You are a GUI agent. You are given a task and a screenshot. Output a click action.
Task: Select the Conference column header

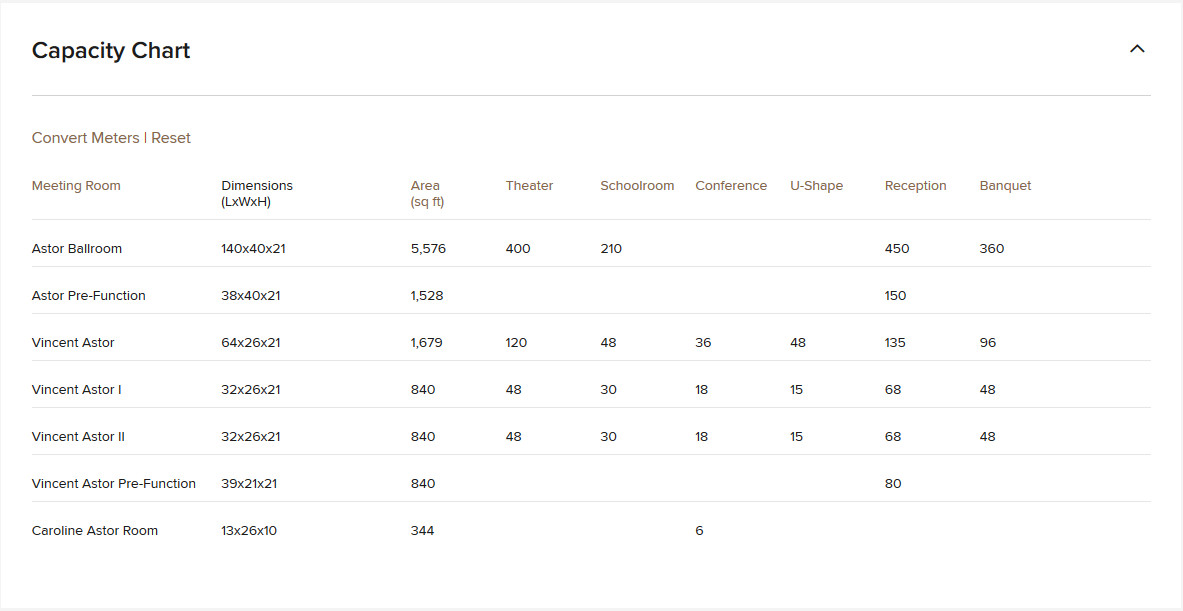[731, 186]
